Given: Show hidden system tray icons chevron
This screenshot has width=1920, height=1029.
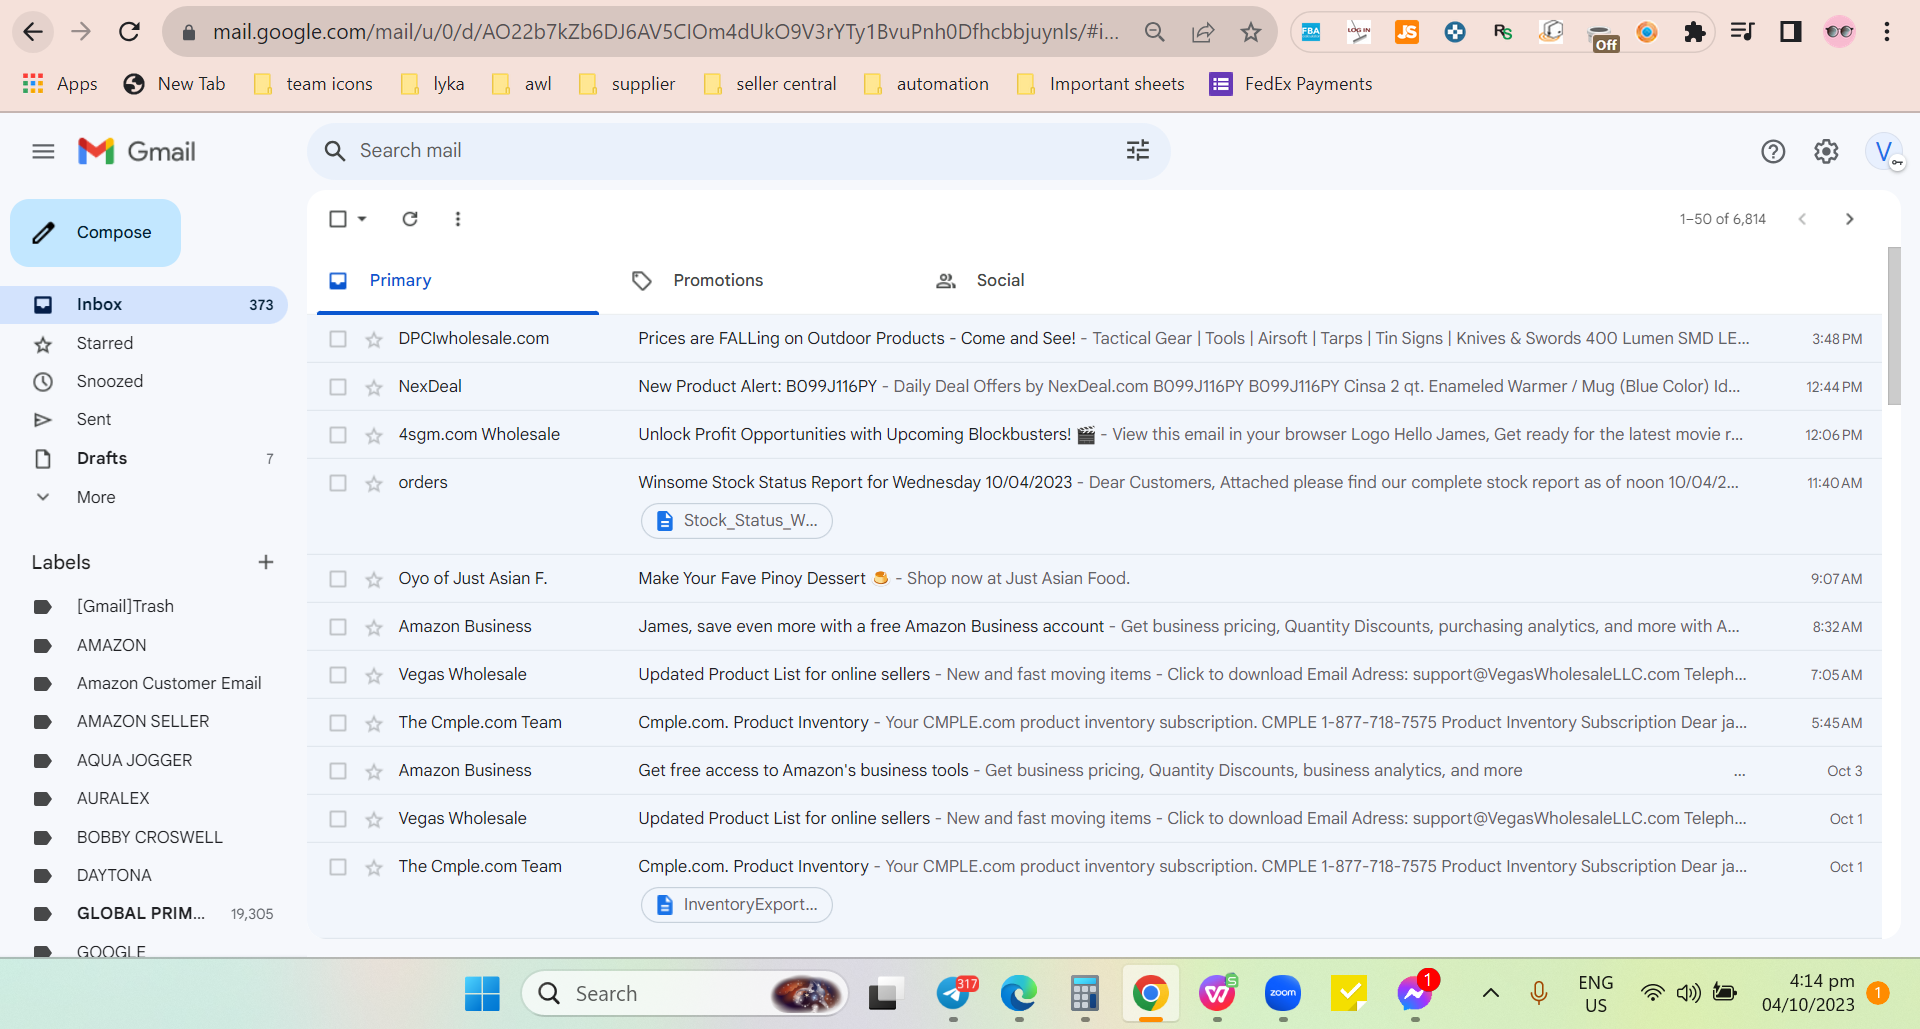Looking at the screenshot, I should (x=1490, y=993).
